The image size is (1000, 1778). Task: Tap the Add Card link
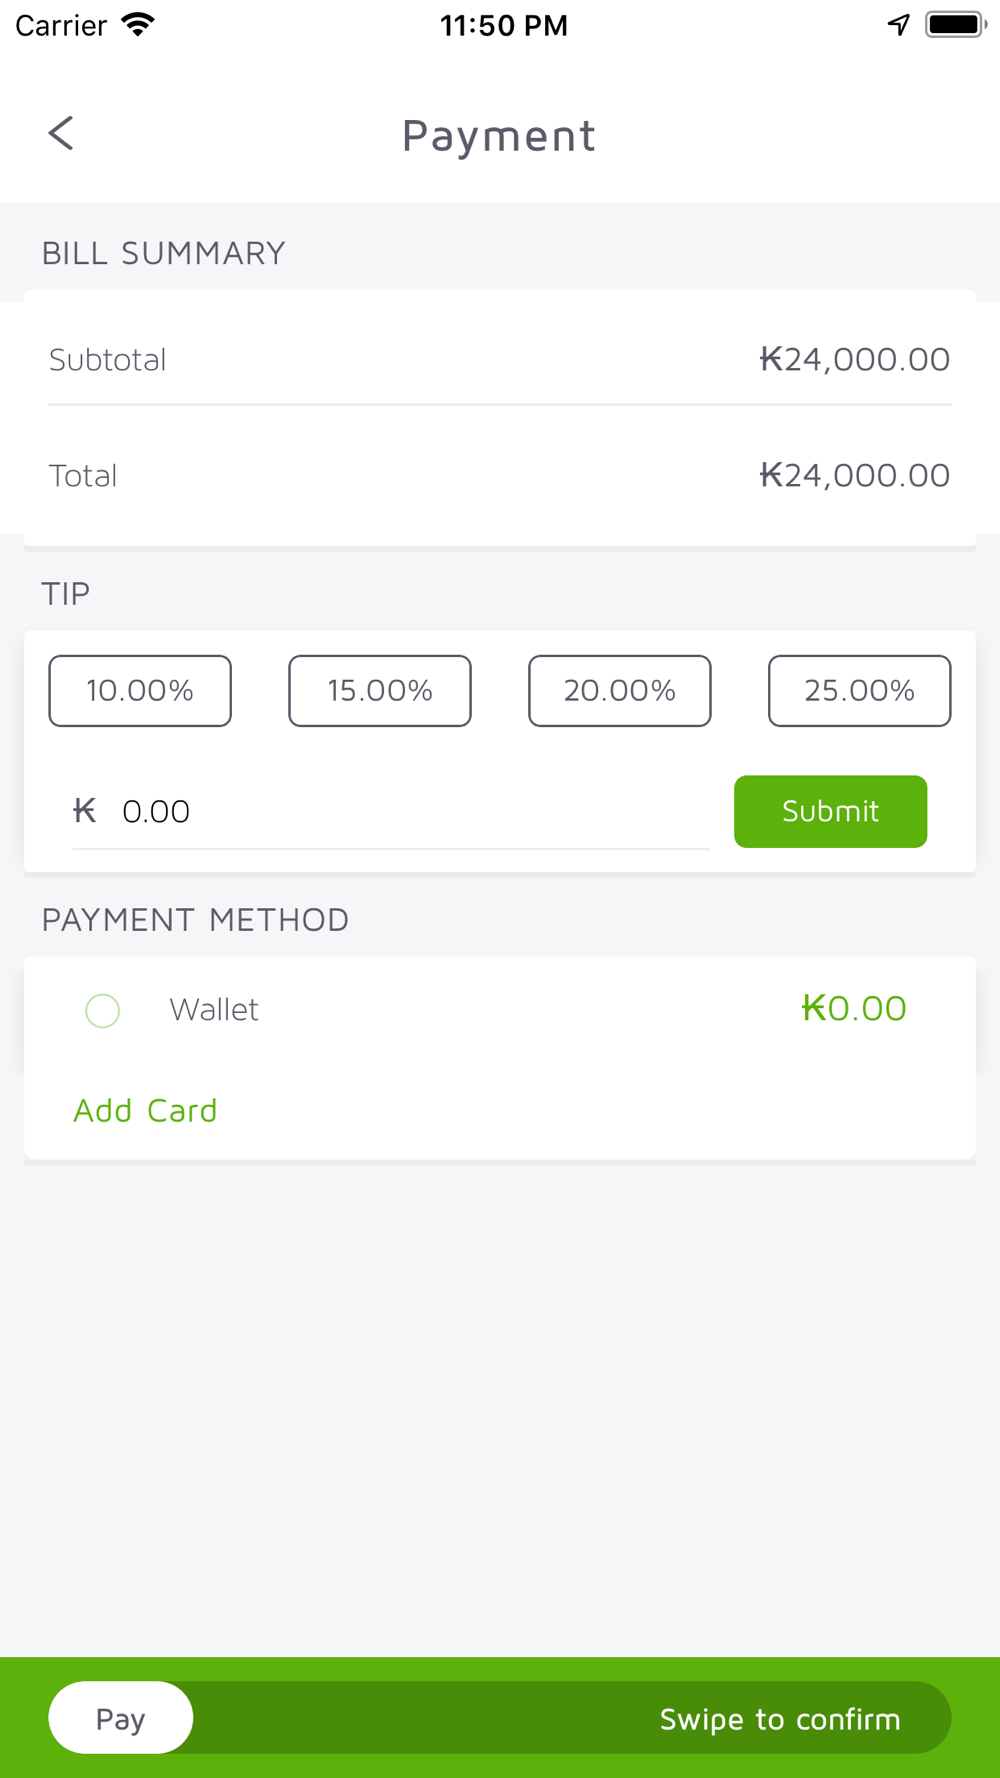click(x=145, y=1110)
